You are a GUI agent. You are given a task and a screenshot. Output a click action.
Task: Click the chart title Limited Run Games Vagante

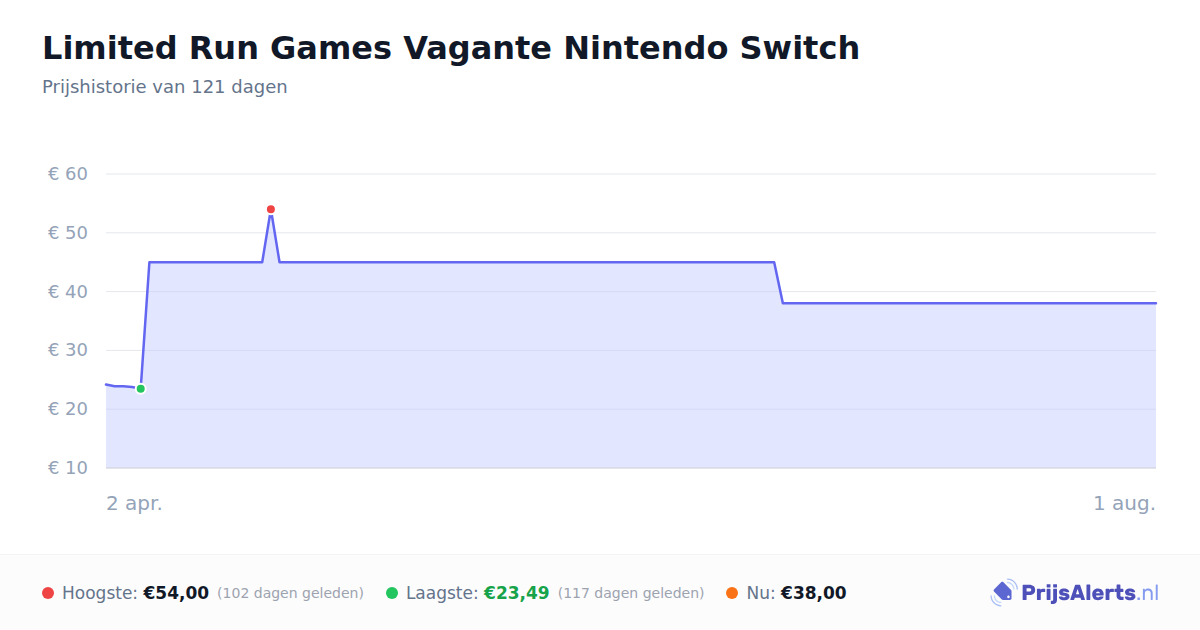pyautogui.click(x=450, y=48)
